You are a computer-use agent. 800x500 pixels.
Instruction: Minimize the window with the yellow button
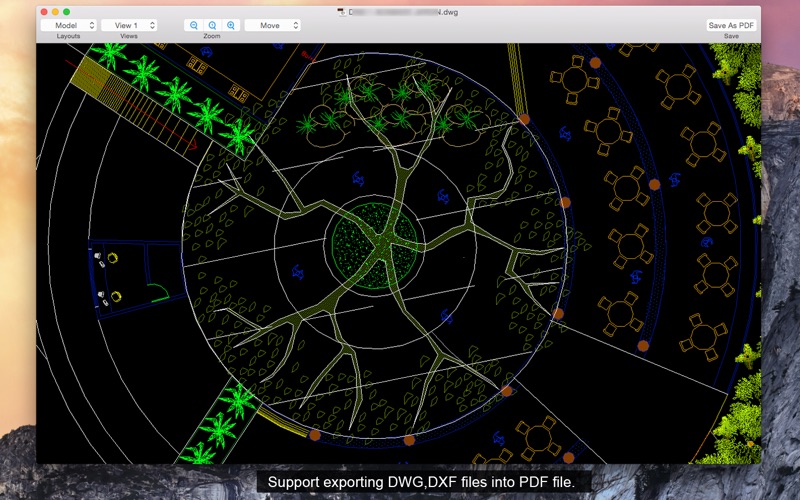pyautogui.click(x=55, y=11)
